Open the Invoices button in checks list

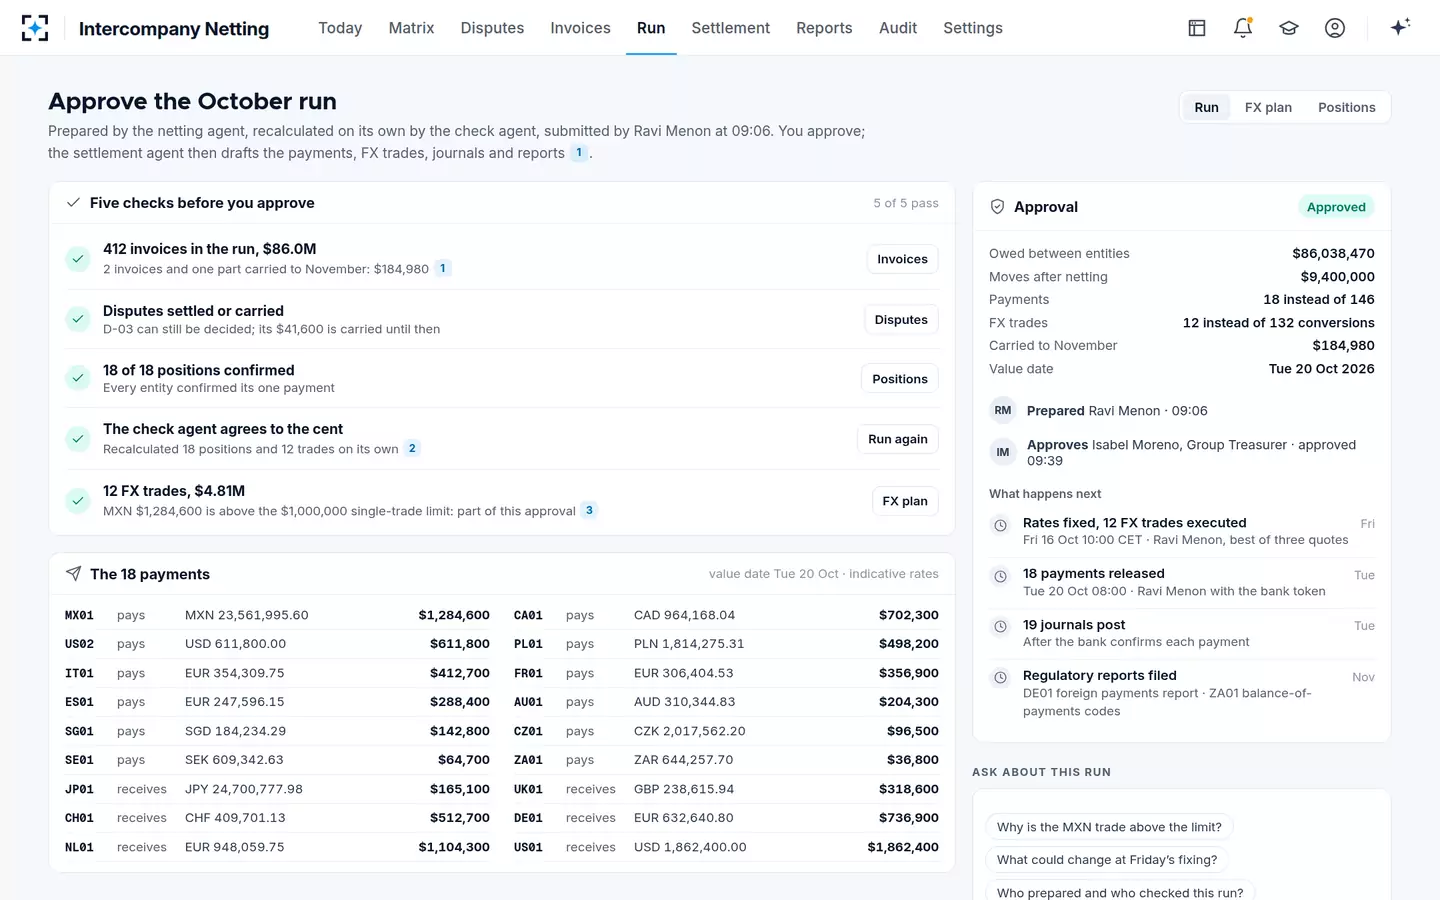902,259
